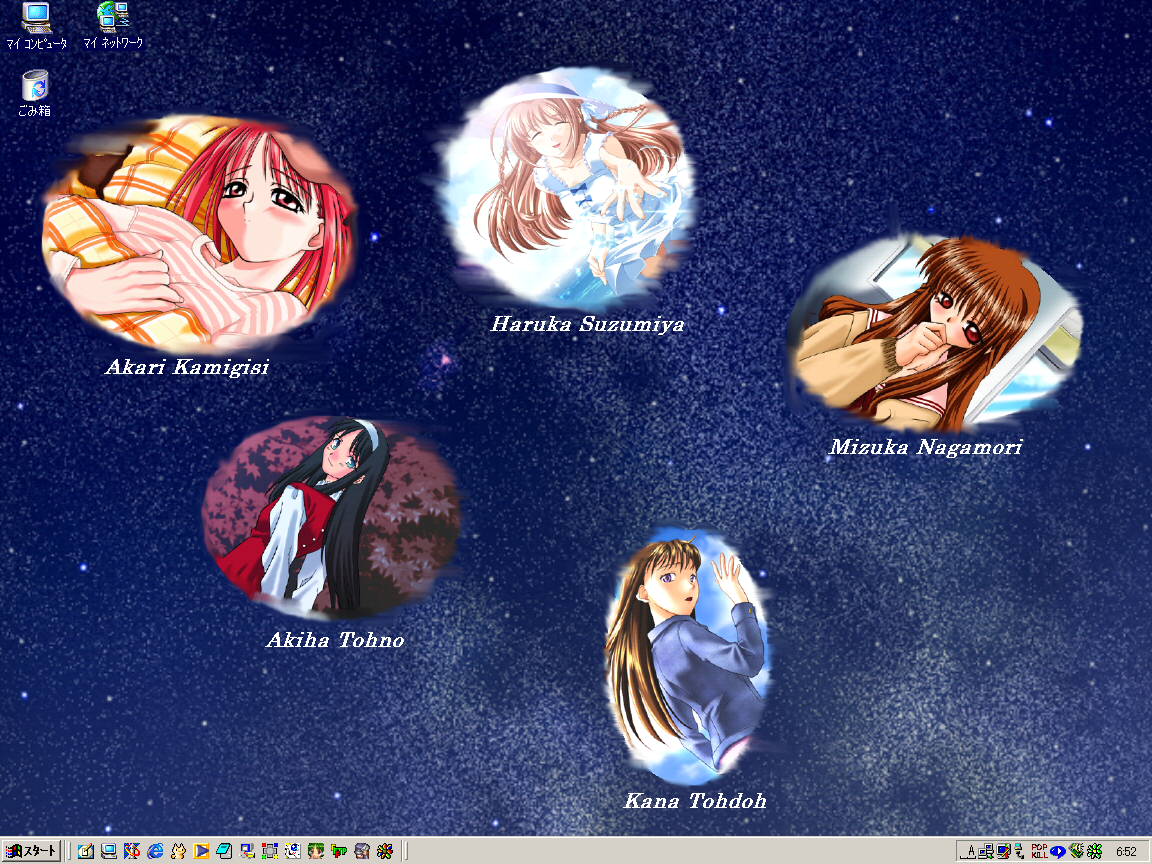This screenshot has height=864, width=1152.
Task: Click the ICQ green flower tray icon
Action: (1095, 852)
